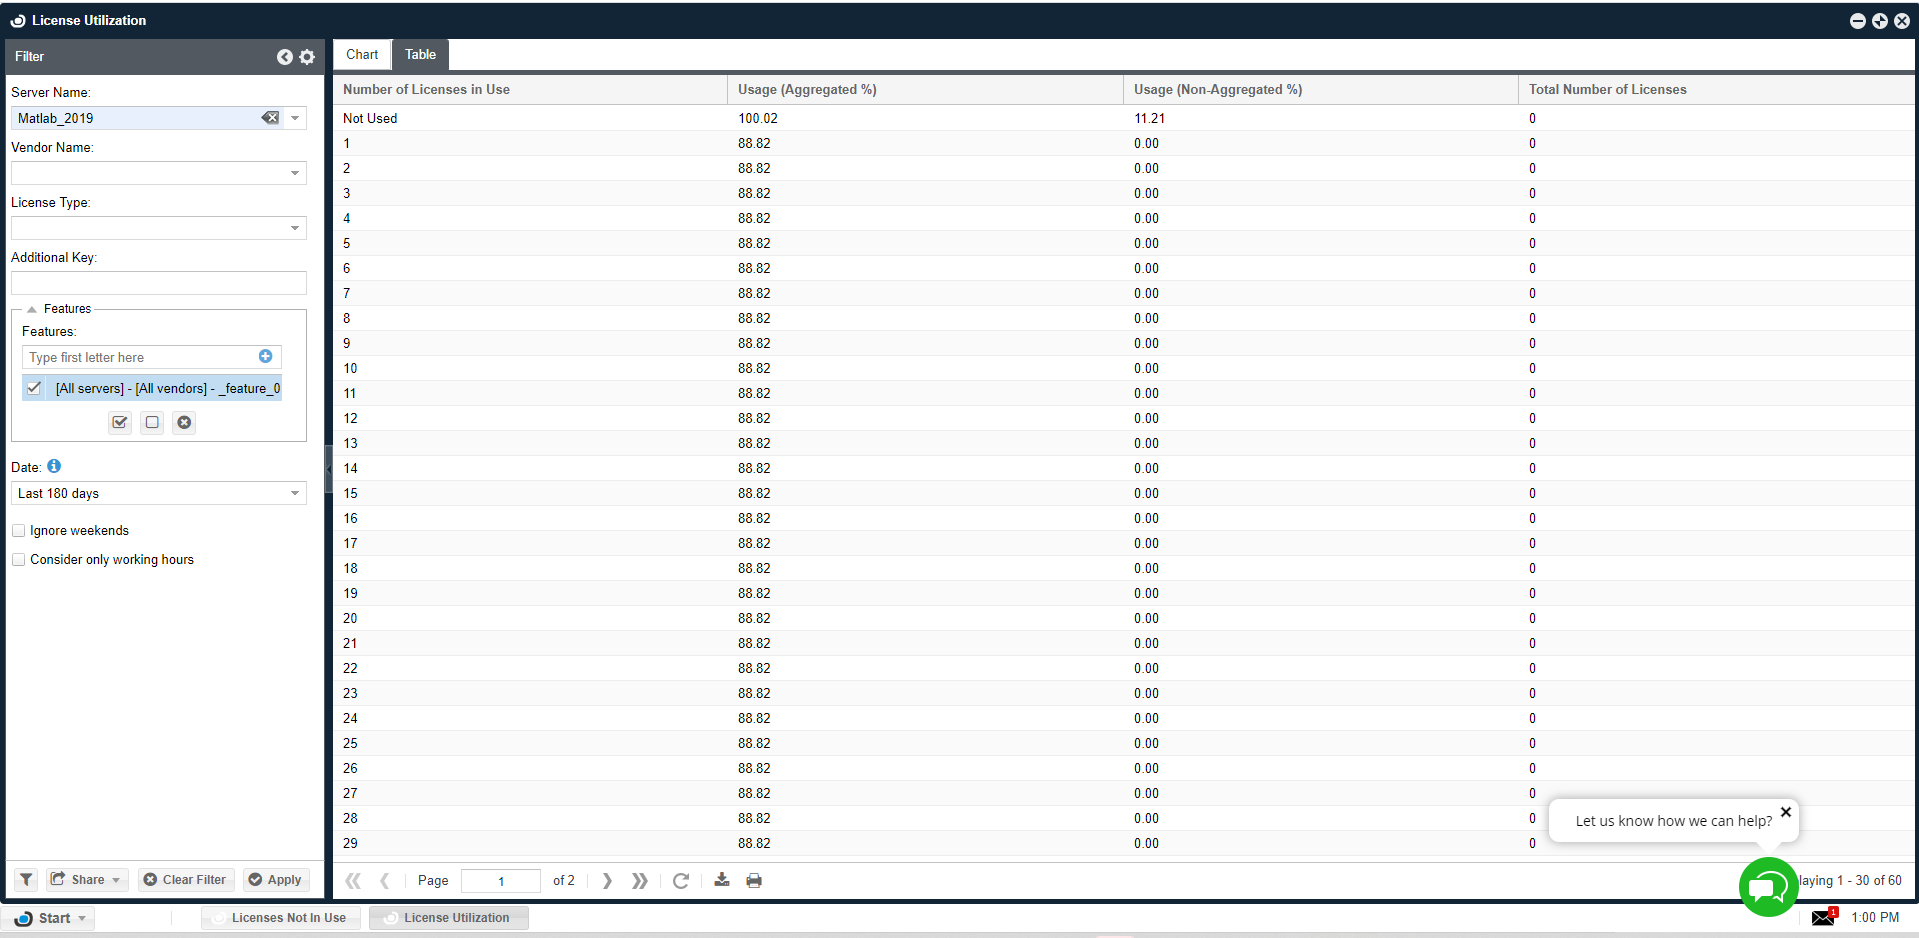Print the license utilization table
1919x938 pixels.
tap(754, 880)
